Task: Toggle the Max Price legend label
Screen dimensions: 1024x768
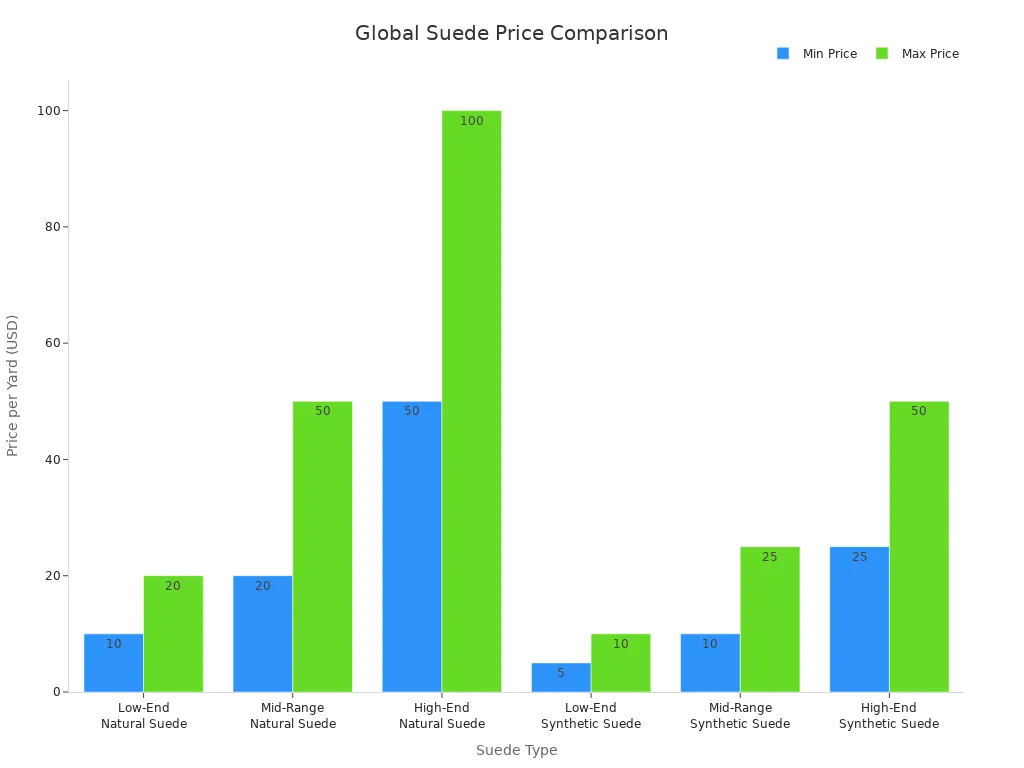Action: [x=930, y=54]
